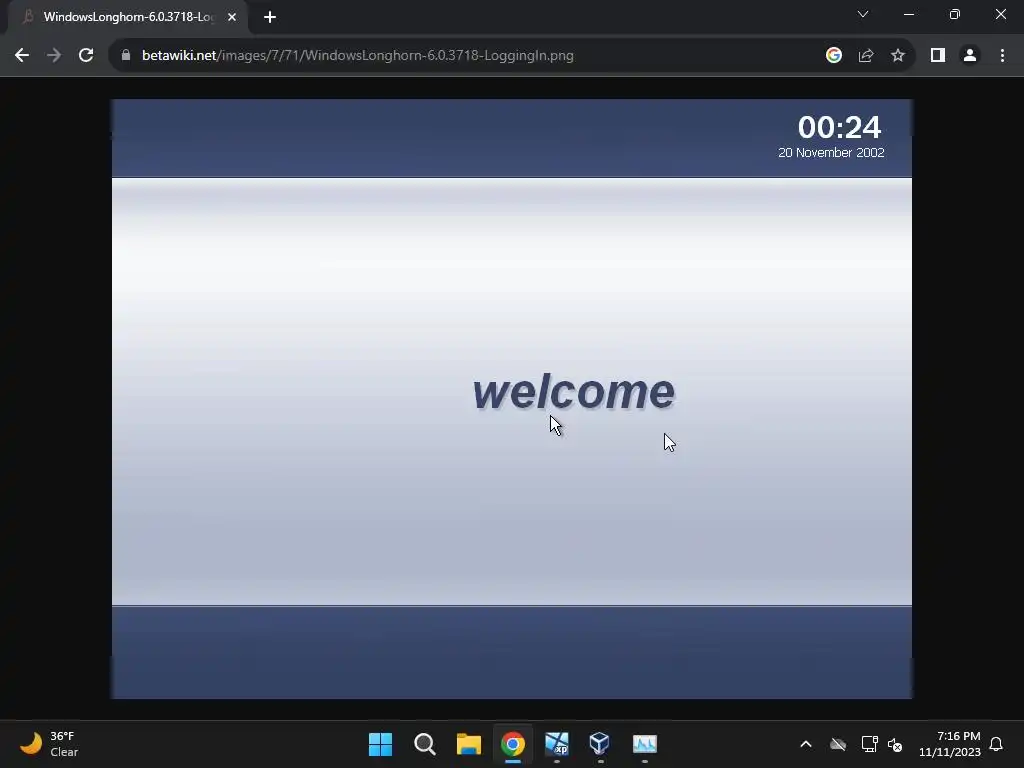The image size is (1024, 768).
Task: Open File Explorer from taskbar
Action: click(x=468, y=744)
